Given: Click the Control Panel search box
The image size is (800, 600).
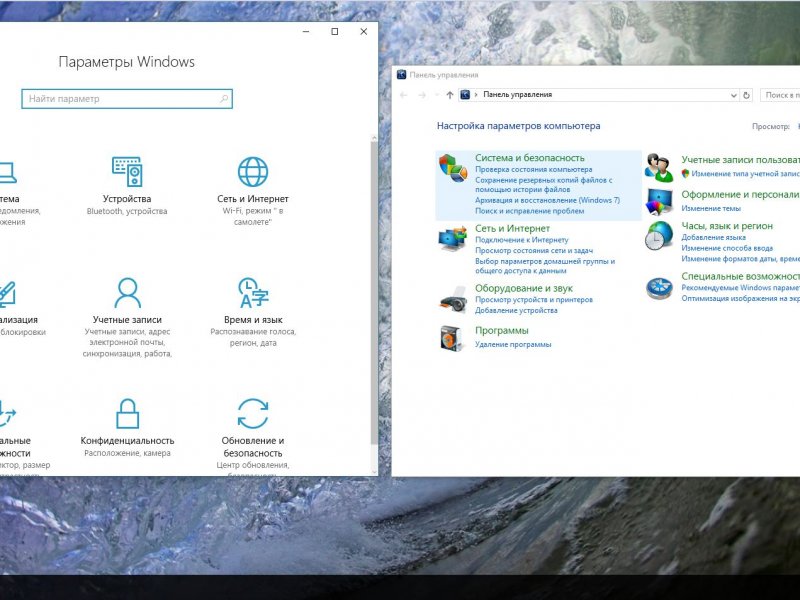Looking at the screenshot, I should click(x=781, y=95).
